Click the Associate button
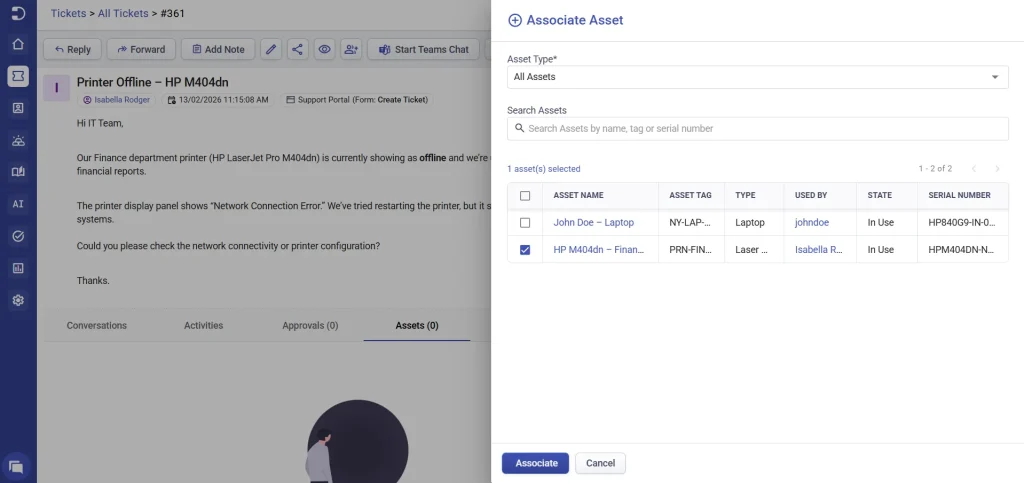 click(x=536, y=463)
